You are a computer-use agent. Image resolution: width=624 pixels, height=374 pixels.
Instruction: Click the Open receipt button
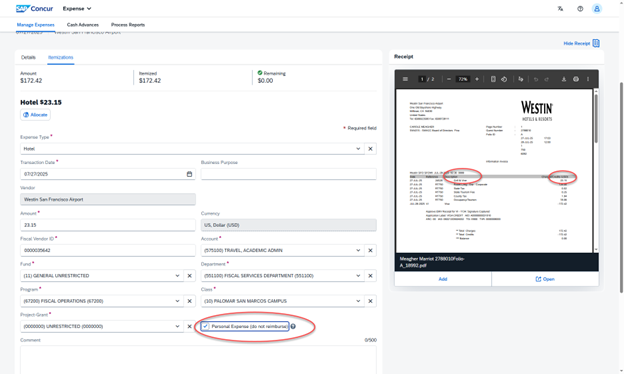545,279
